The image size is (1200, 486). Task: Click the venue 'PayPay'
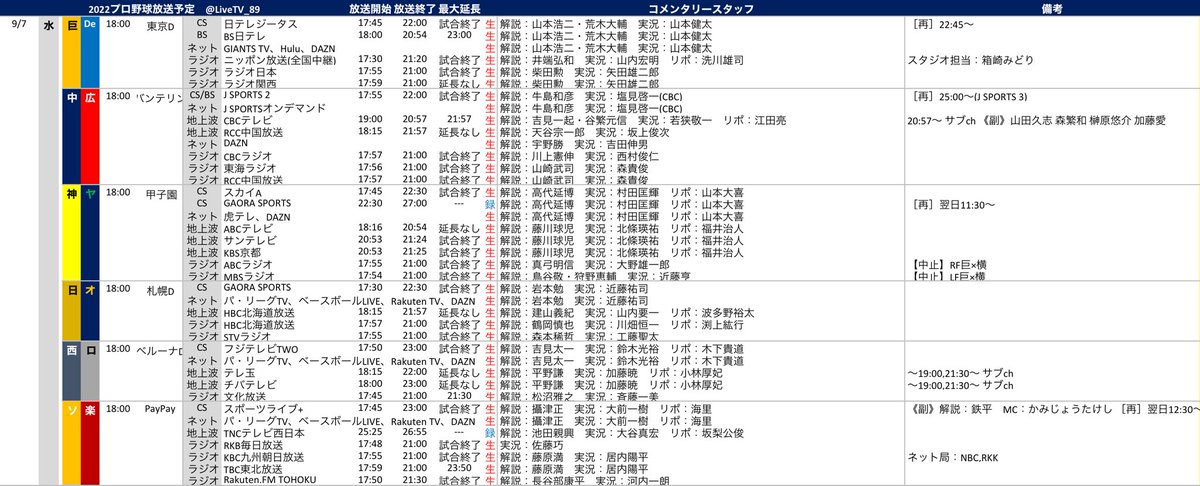[161, 409]
